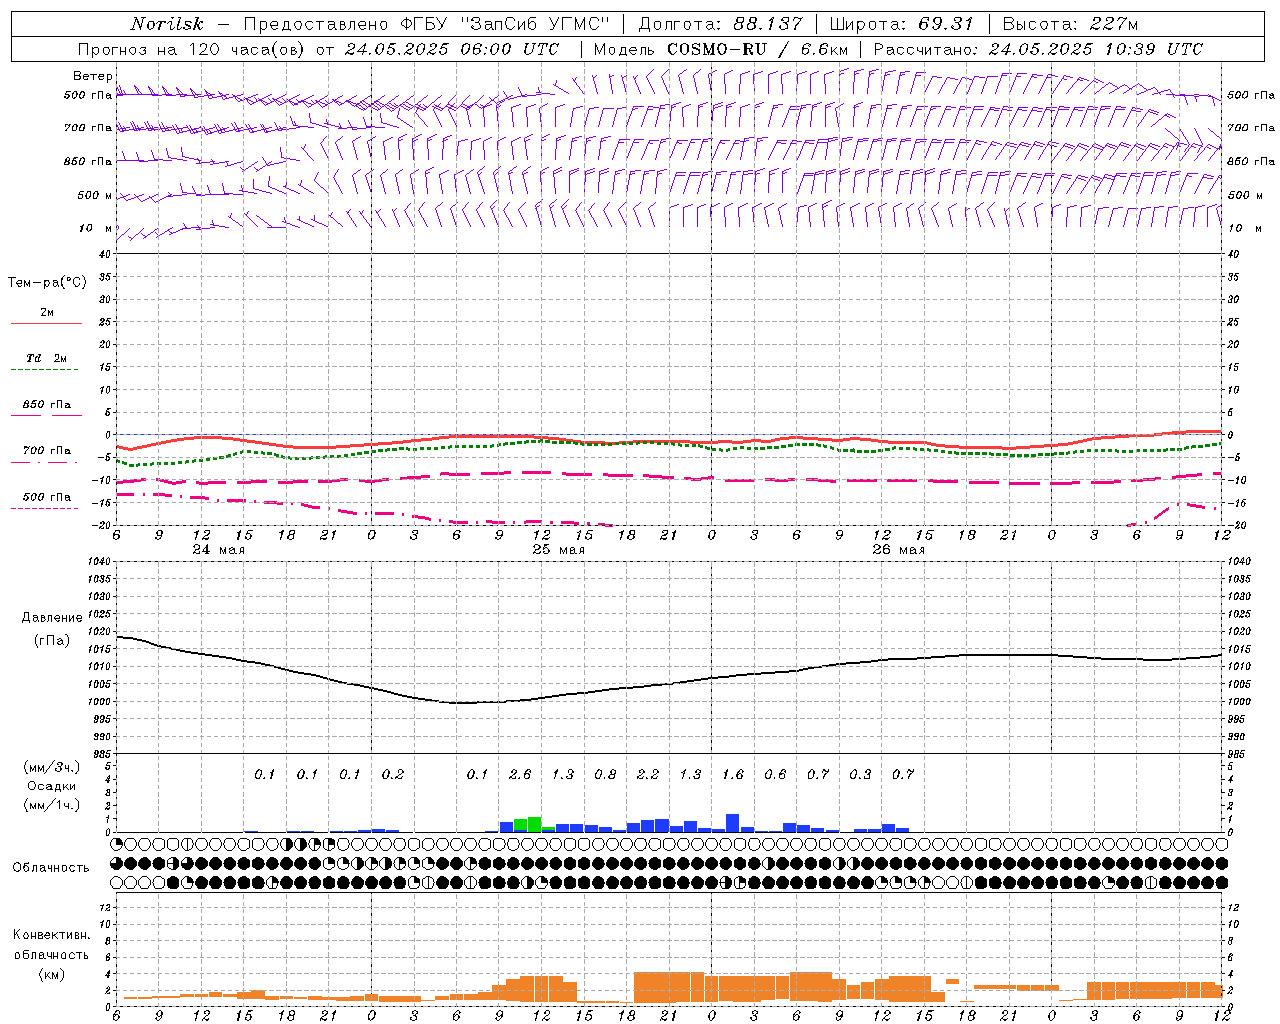Click the "0.2" three-hour precipitation value
This screenshot has width=1280, height=1024.
(393, 775)
